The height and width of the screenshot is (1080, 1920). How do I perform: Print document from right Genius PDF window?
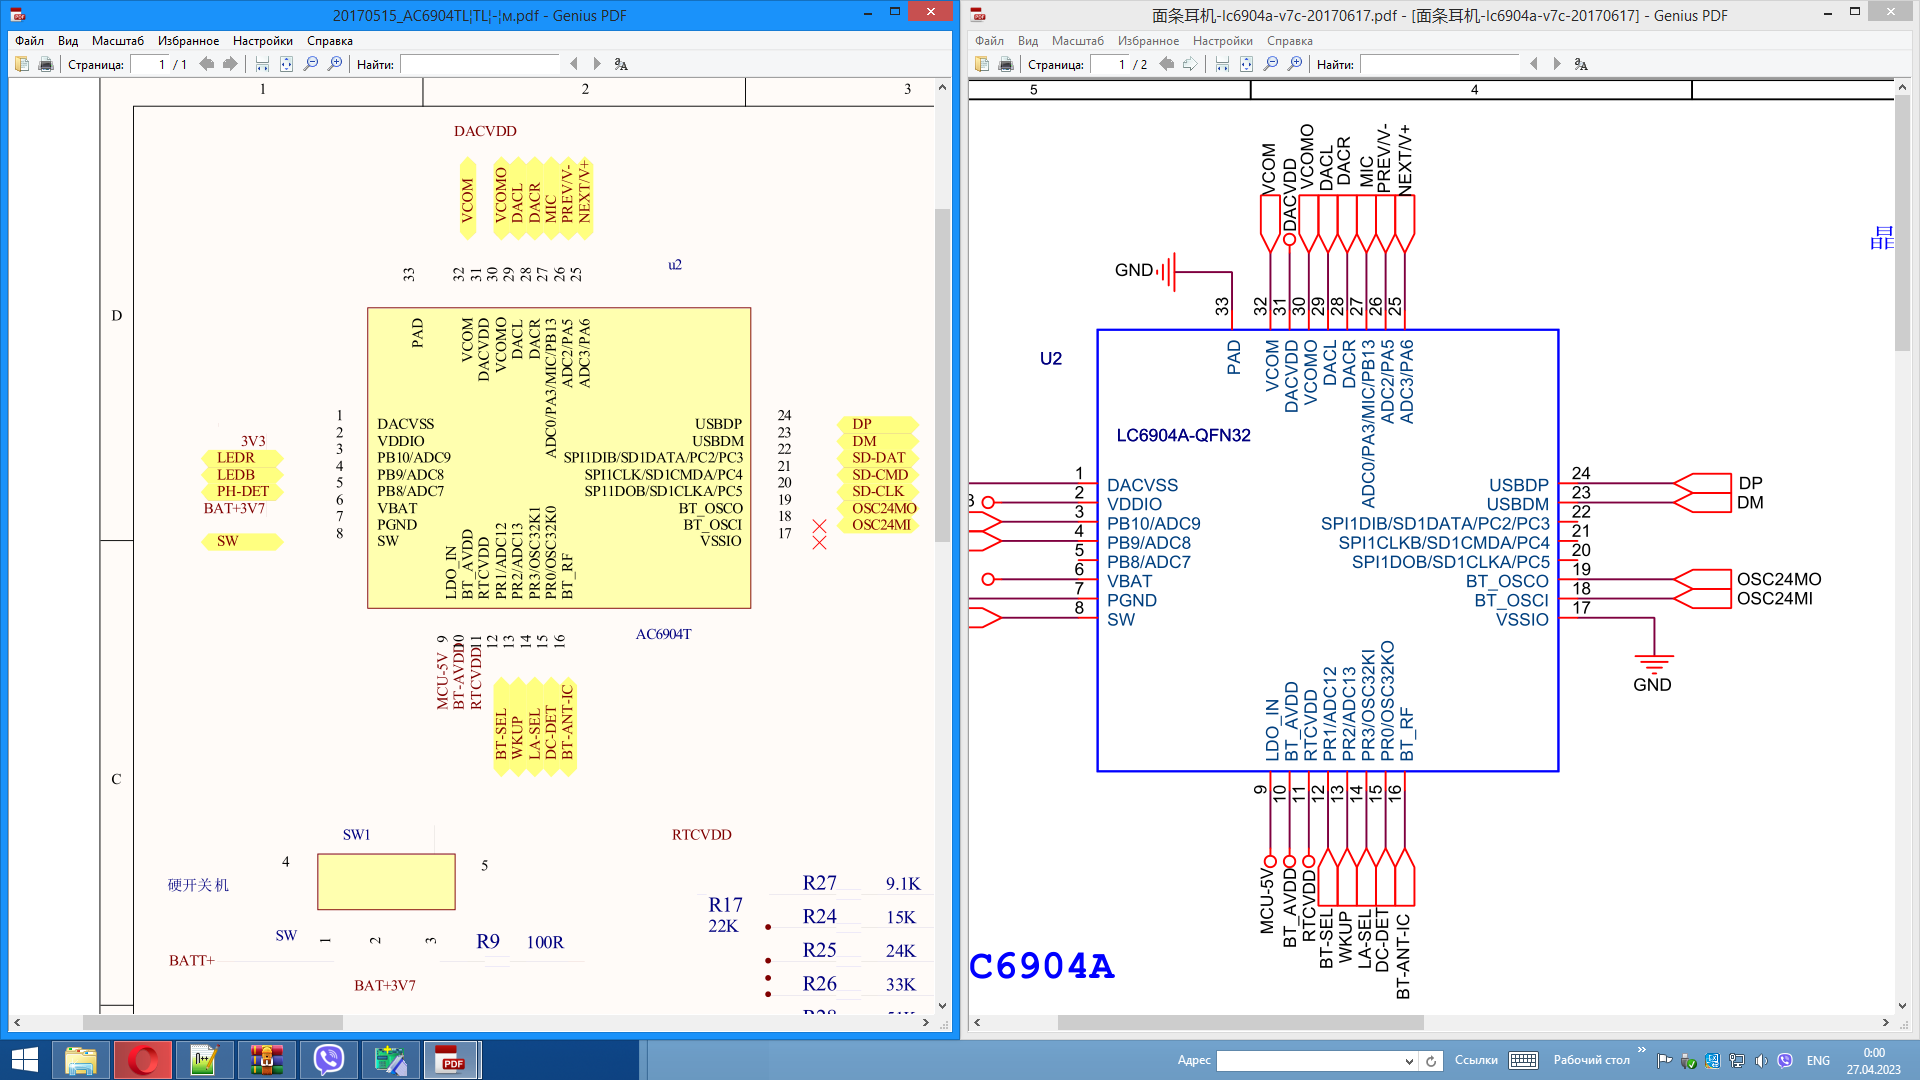[1005, 64]
